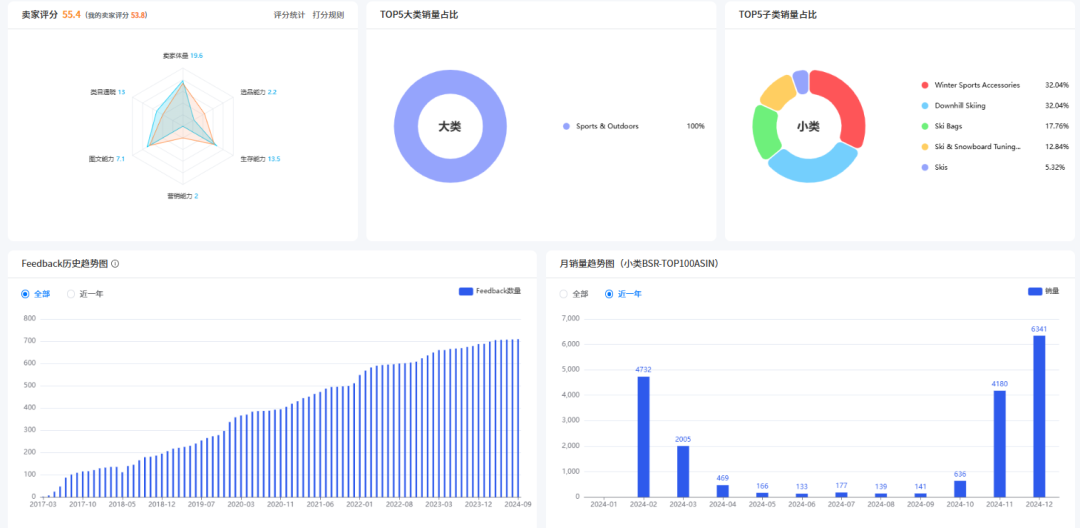Image resolution: width=1080 pixels, height=528 pixels.
Task: Click the Winter Sports Accessories legend label
Action: (x=977, y=85)
